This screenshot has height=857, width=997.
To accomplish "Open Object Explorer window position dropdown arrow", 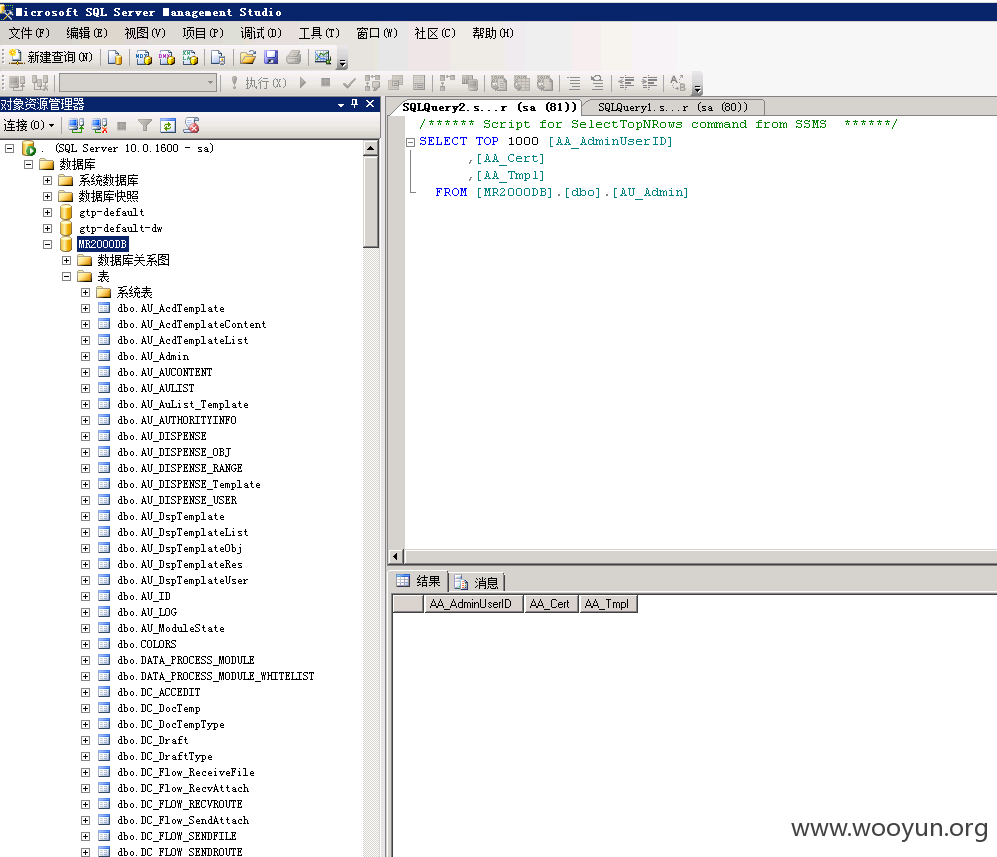I will (341, 104).
